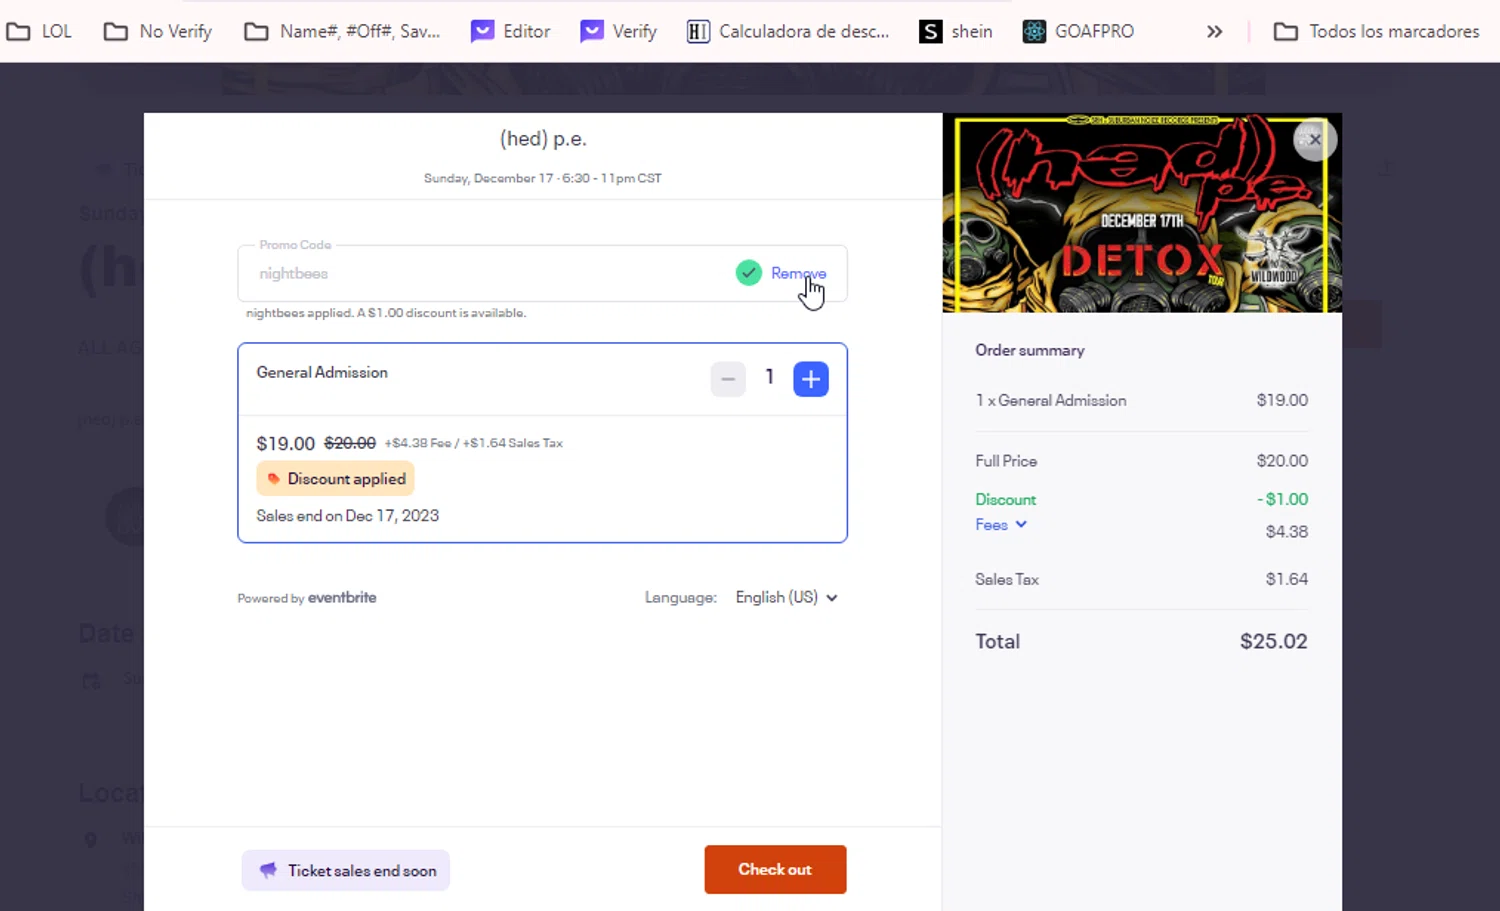
Task: Open the Editor bookmark
Action: click(510, 31)
